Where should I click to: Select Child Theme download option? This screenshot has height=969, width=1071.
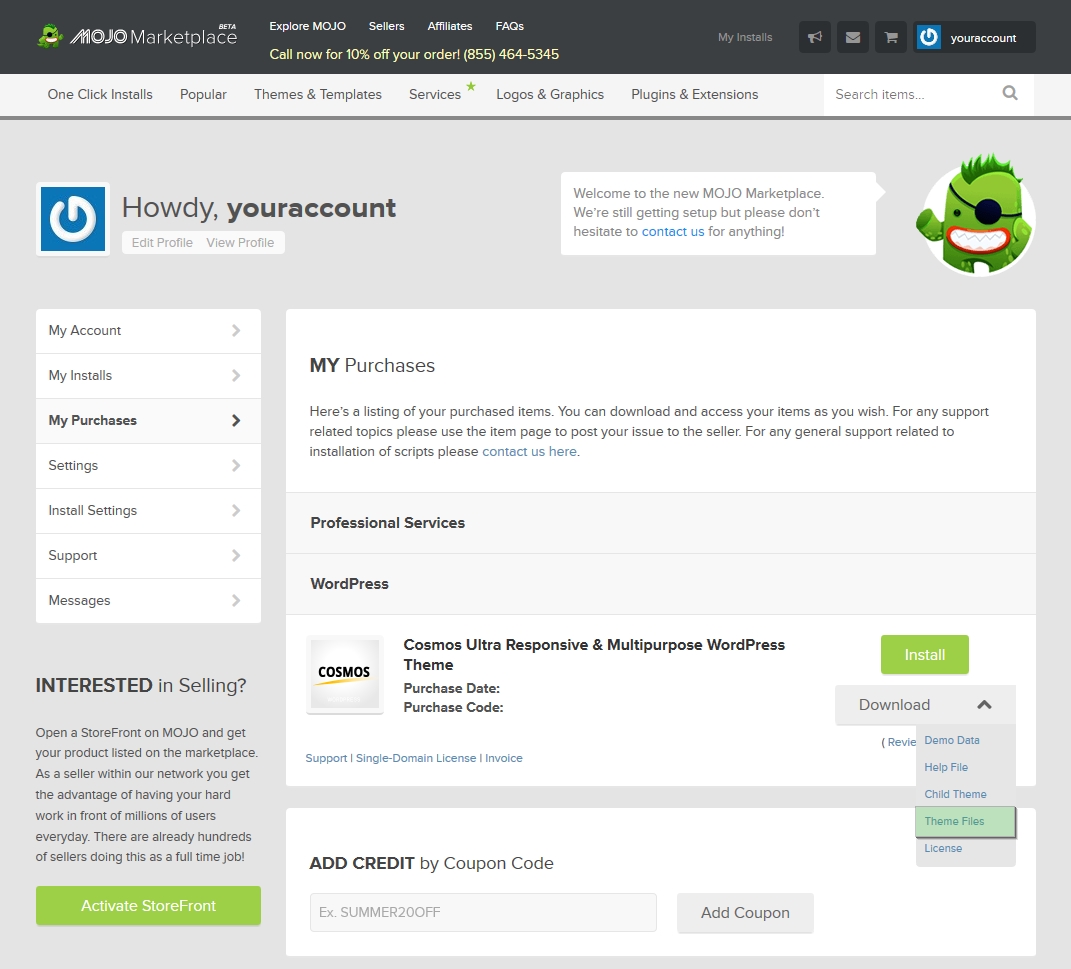click(x=955, y=794)
